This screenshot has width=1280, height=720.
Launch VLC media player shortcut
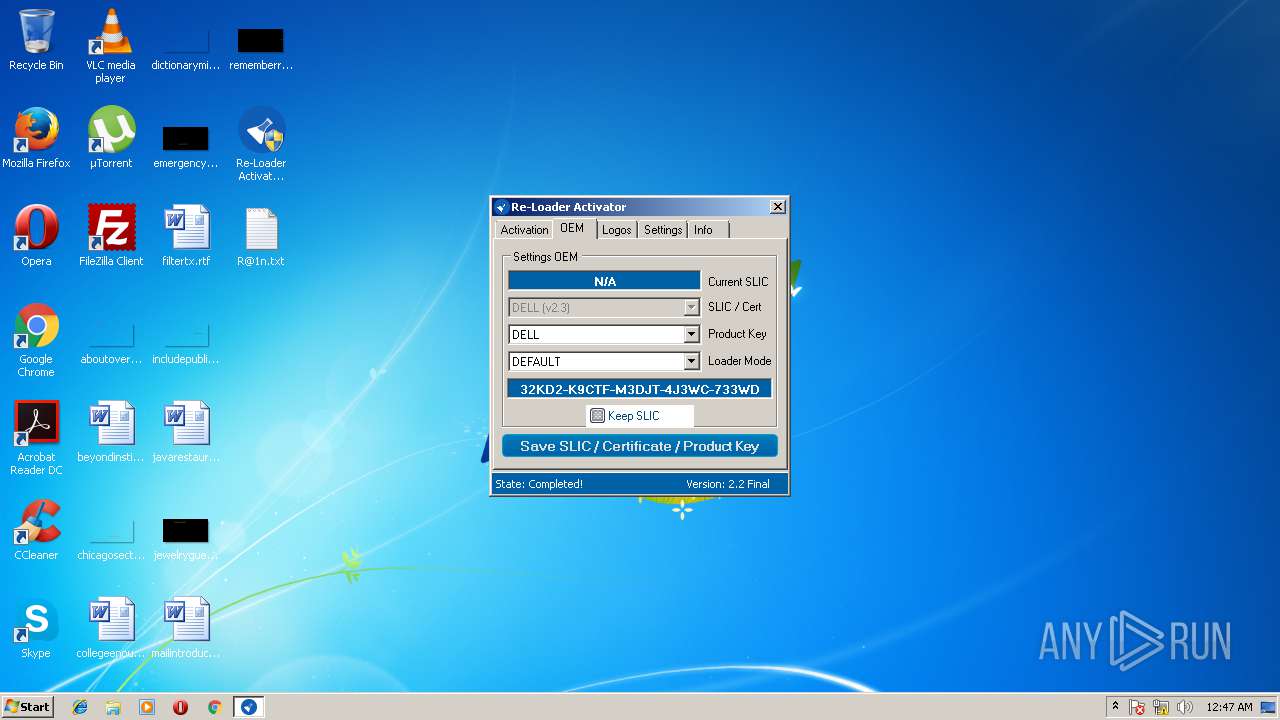(x=110, y=45)
